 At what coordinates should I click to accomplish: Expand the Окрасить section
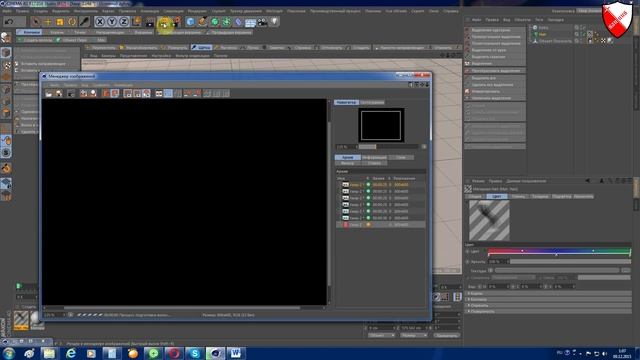(x=549, y=305)
